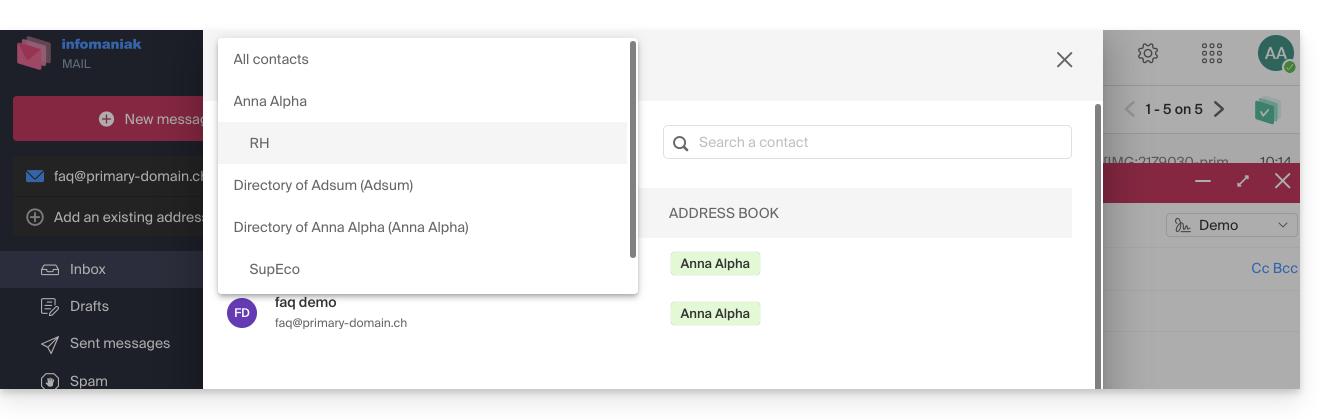Click the dropdown list scrollbar
Image resolution: width=1330 pixels, height=419 pixels.
pos(633,150)
